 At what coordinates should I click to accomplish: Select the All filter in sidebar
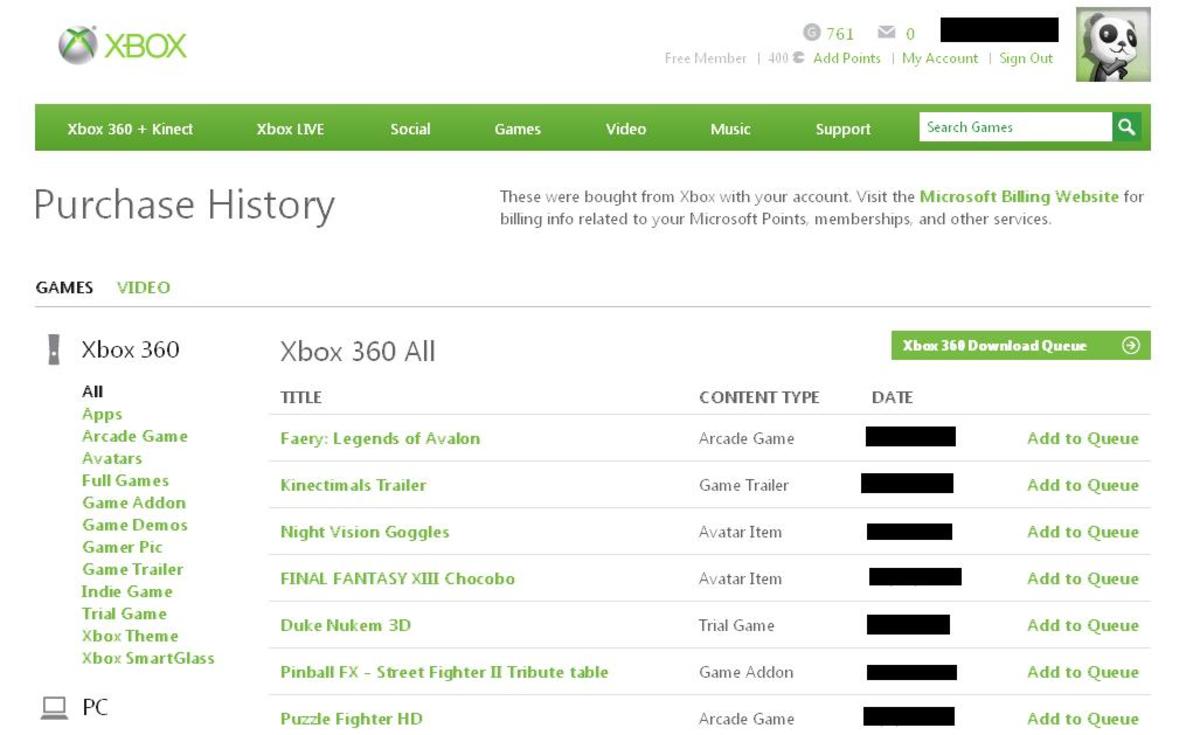[x=92, y=392]
